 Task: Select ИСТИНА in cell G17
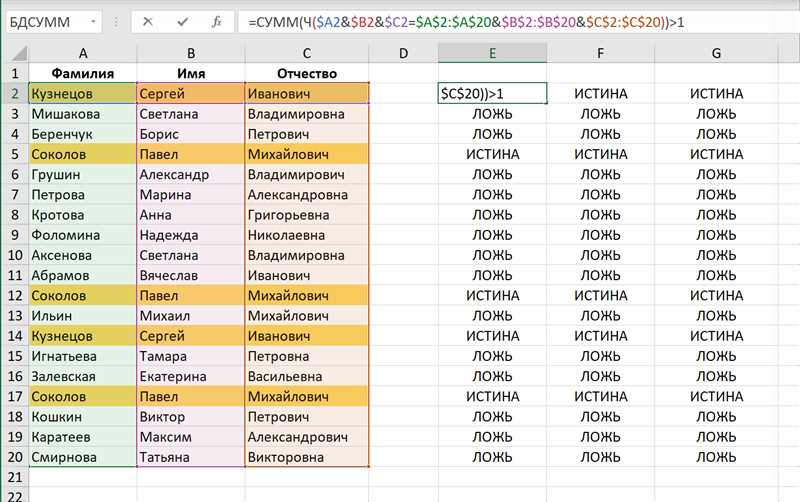pyautogui.click(x=716, y=396)
